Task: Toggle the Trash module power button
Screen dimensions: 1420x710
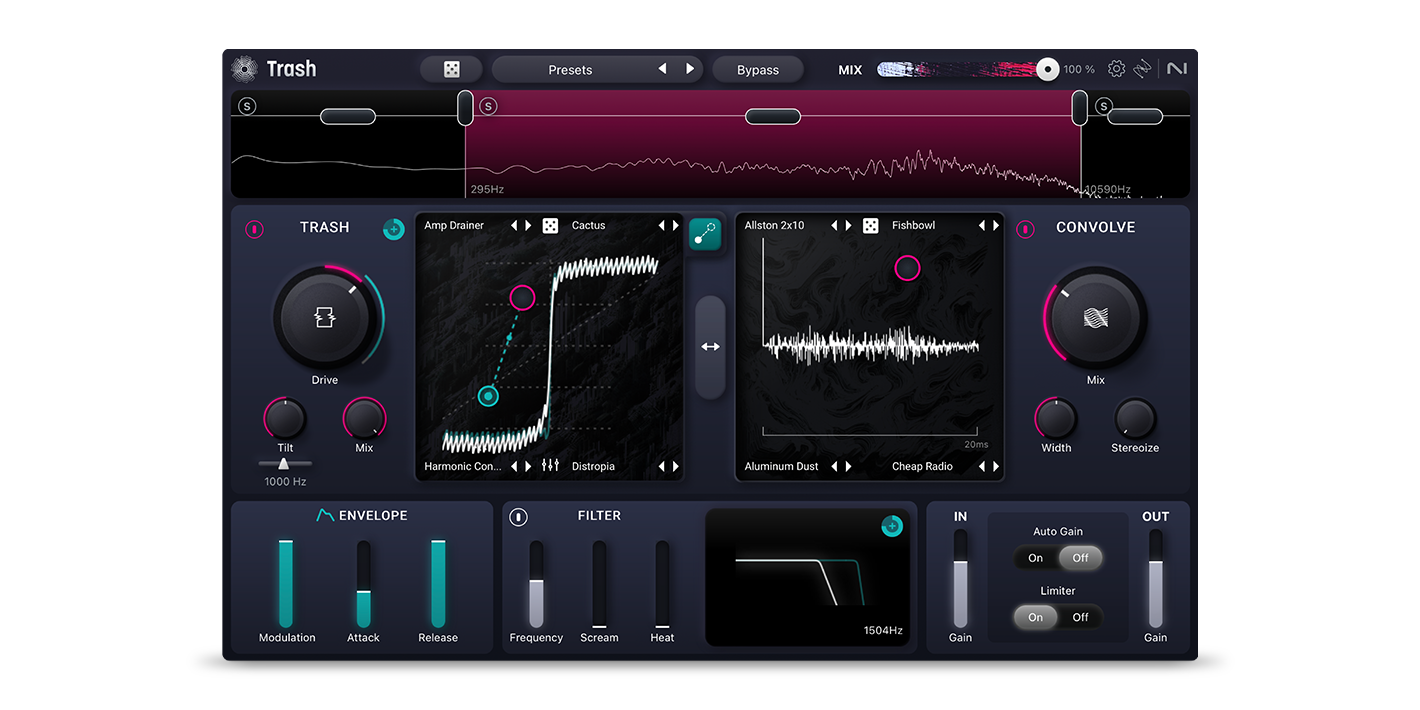Action: coord(254,229)
